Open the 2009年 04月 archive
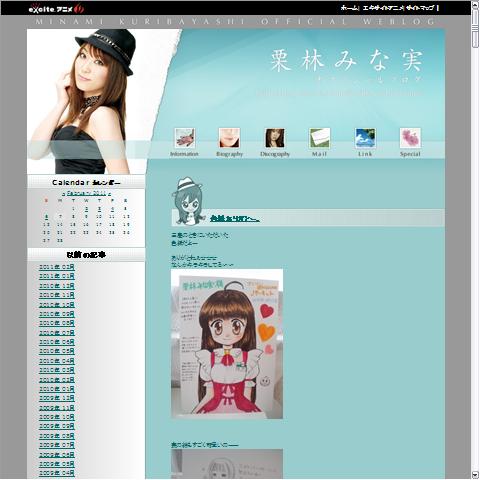 click(57, 473)
